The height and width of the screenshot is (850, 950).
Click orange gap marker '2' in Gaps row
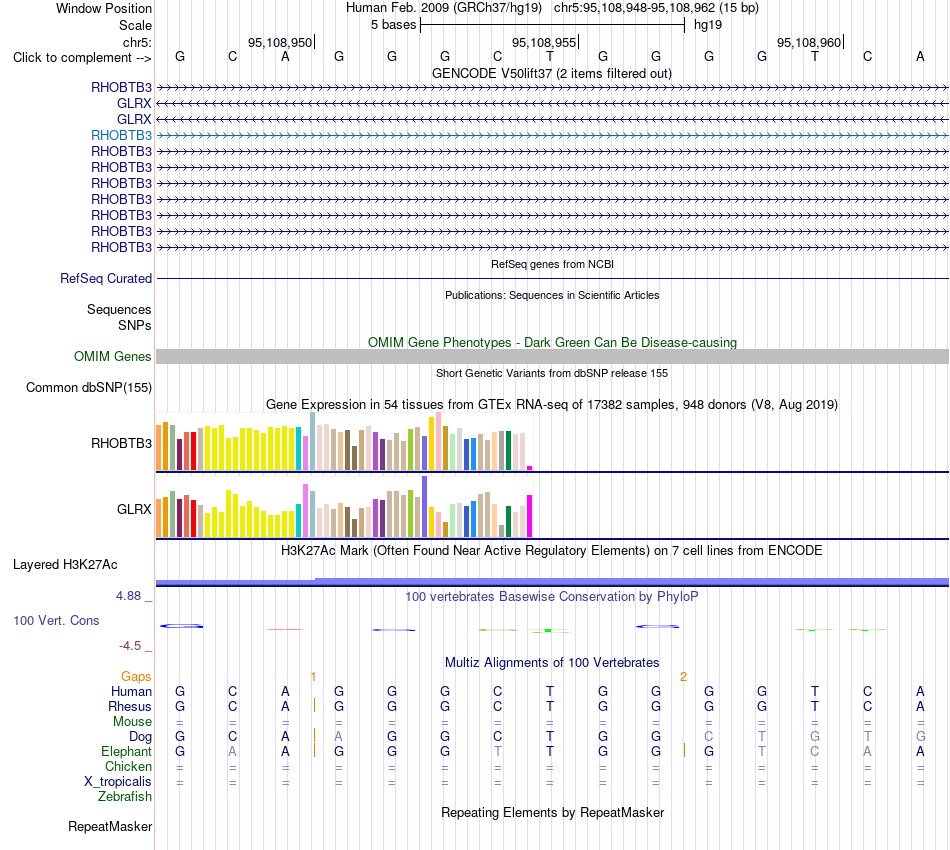click(683, 677)
